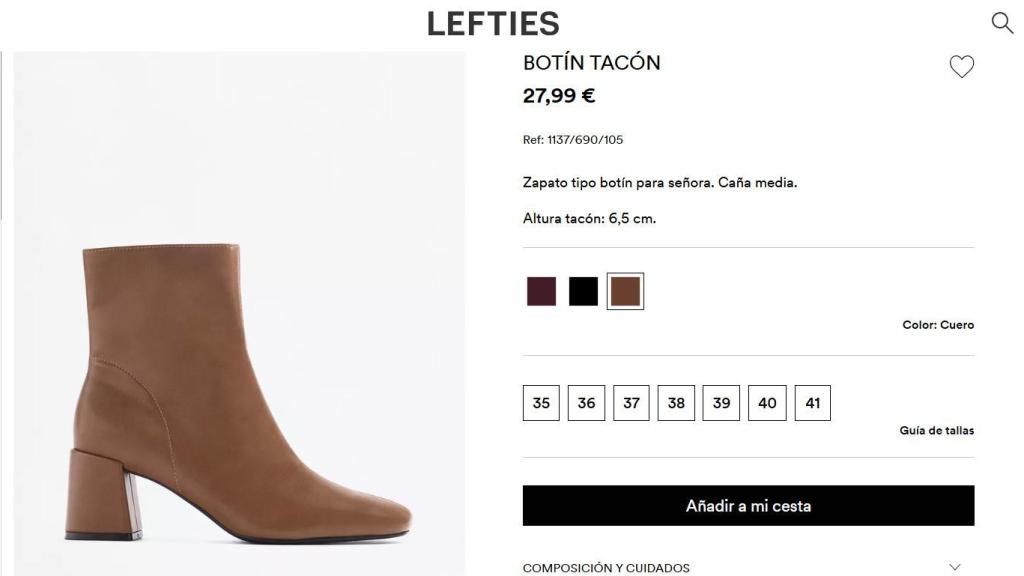Click the LEFTIES logo
Image resolution: width=1024 pixels, height=576 pixels.
[493, 23]
